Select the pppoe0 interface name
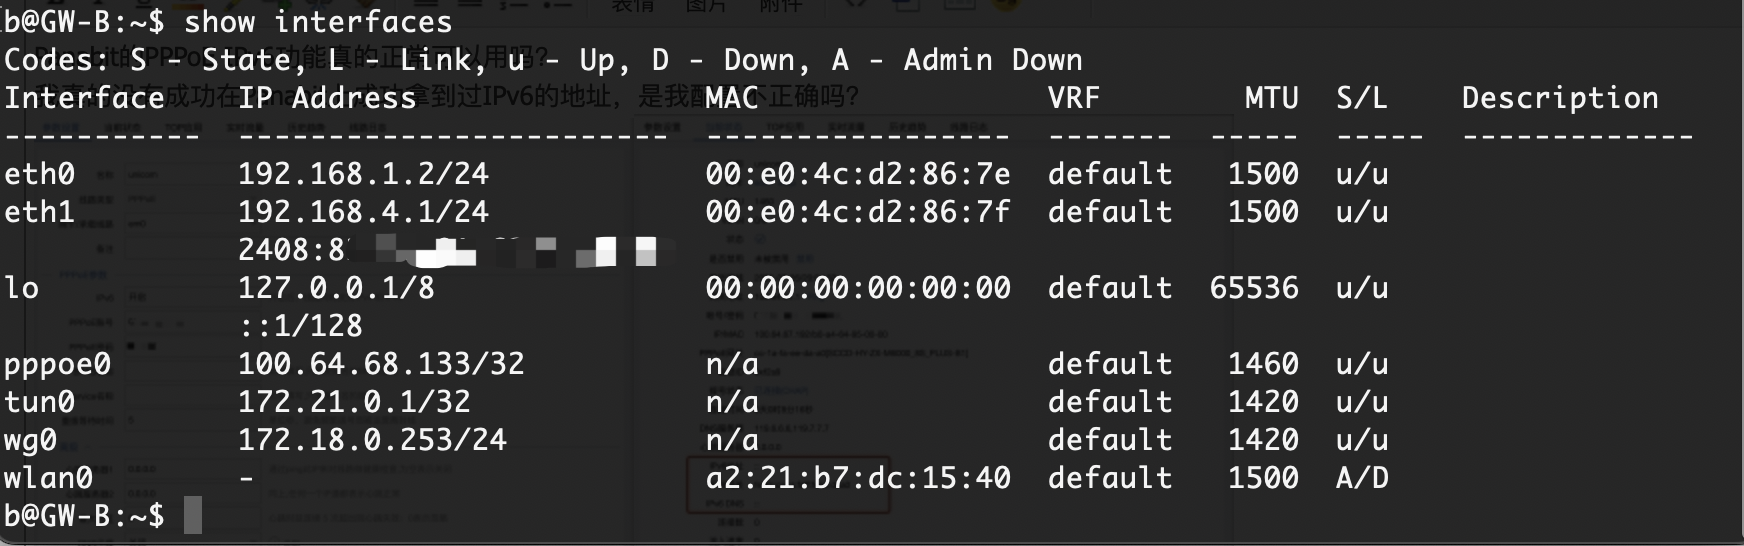Viewport: 1744px width, 546px height. pyautogui.click(x=57, y=365)
